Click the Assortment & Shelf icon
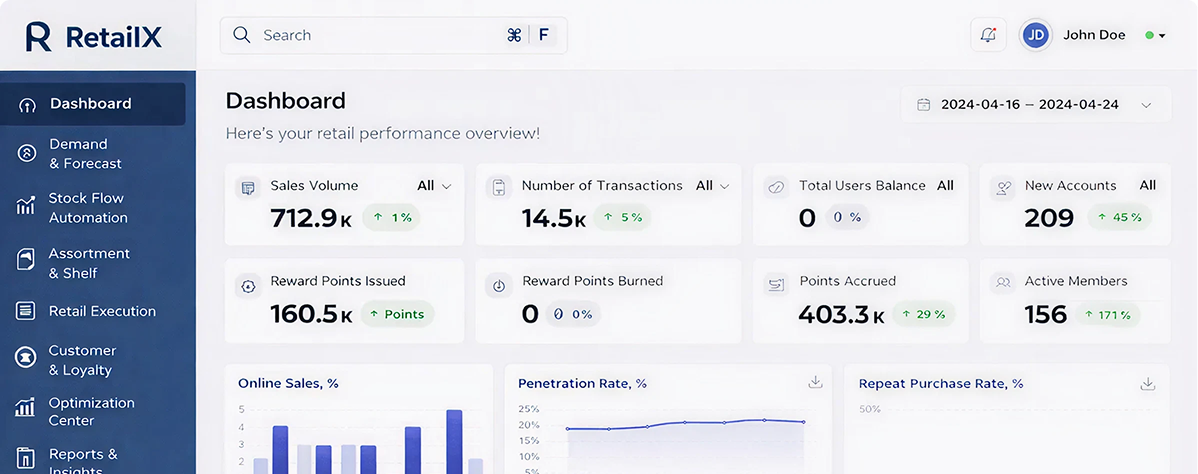This screenshot has width=1198, height=474. coord(26,260)
